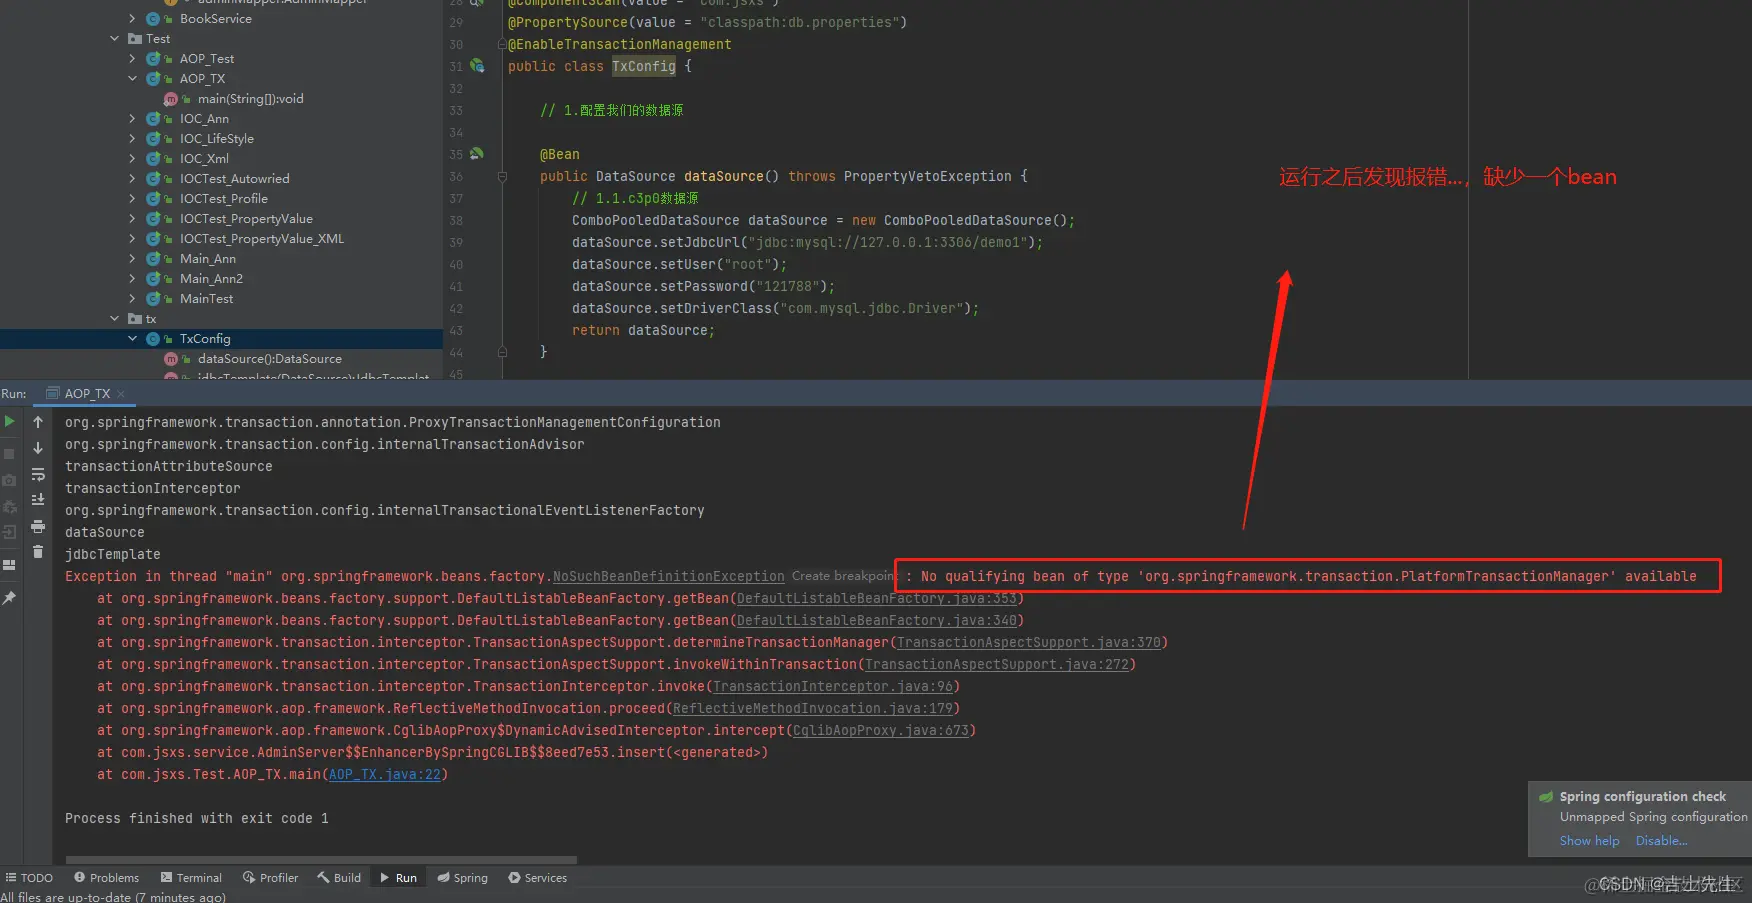The width and height of the screenshot is (1752, 903).
Task: Click the fold marker beside line 36
Action: (x=502, y=177)
